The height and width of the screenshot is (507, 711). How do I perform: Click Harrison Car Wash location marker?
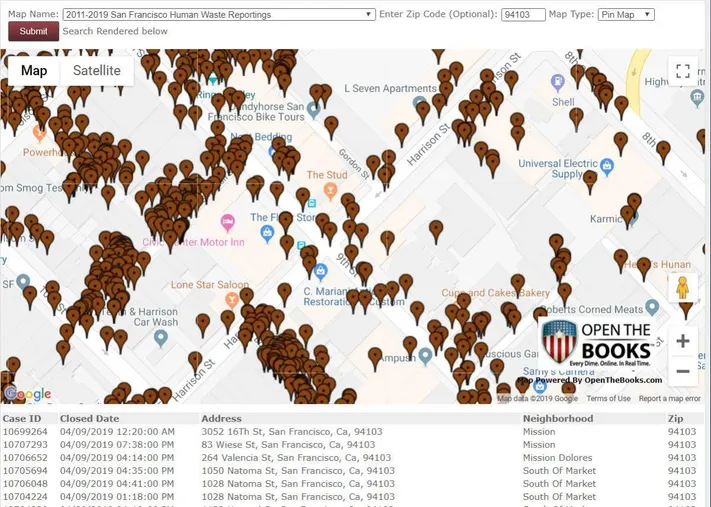[x=161, y=338]
